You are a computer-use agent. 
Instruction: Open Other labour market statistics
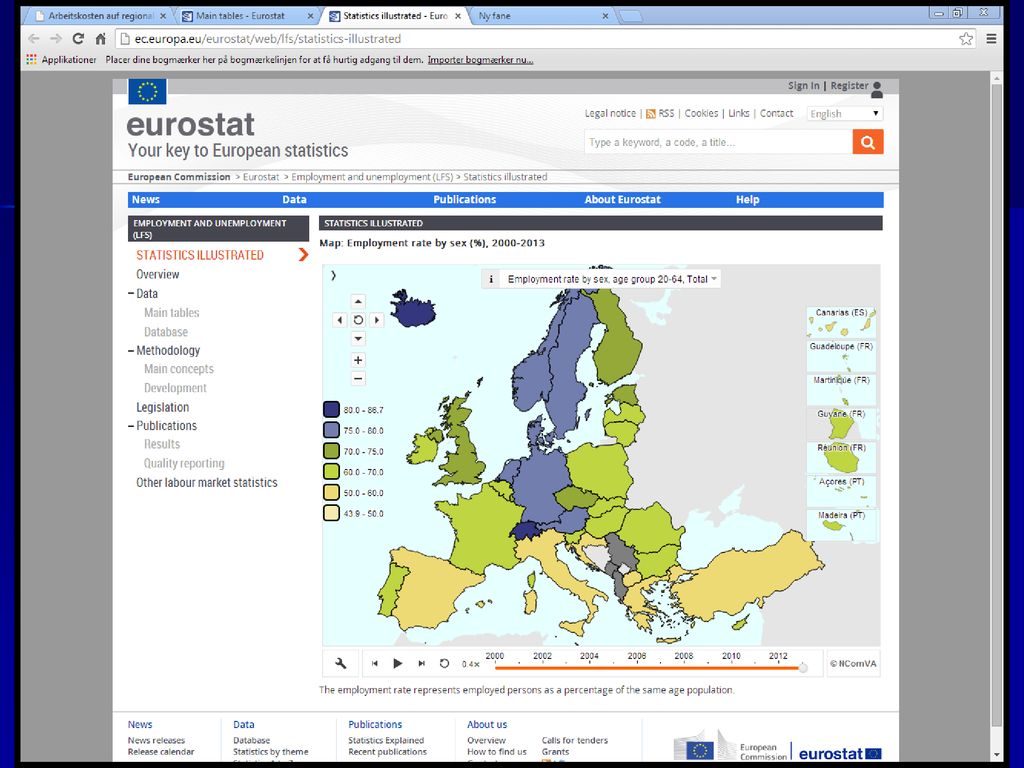tap(207, 483)
